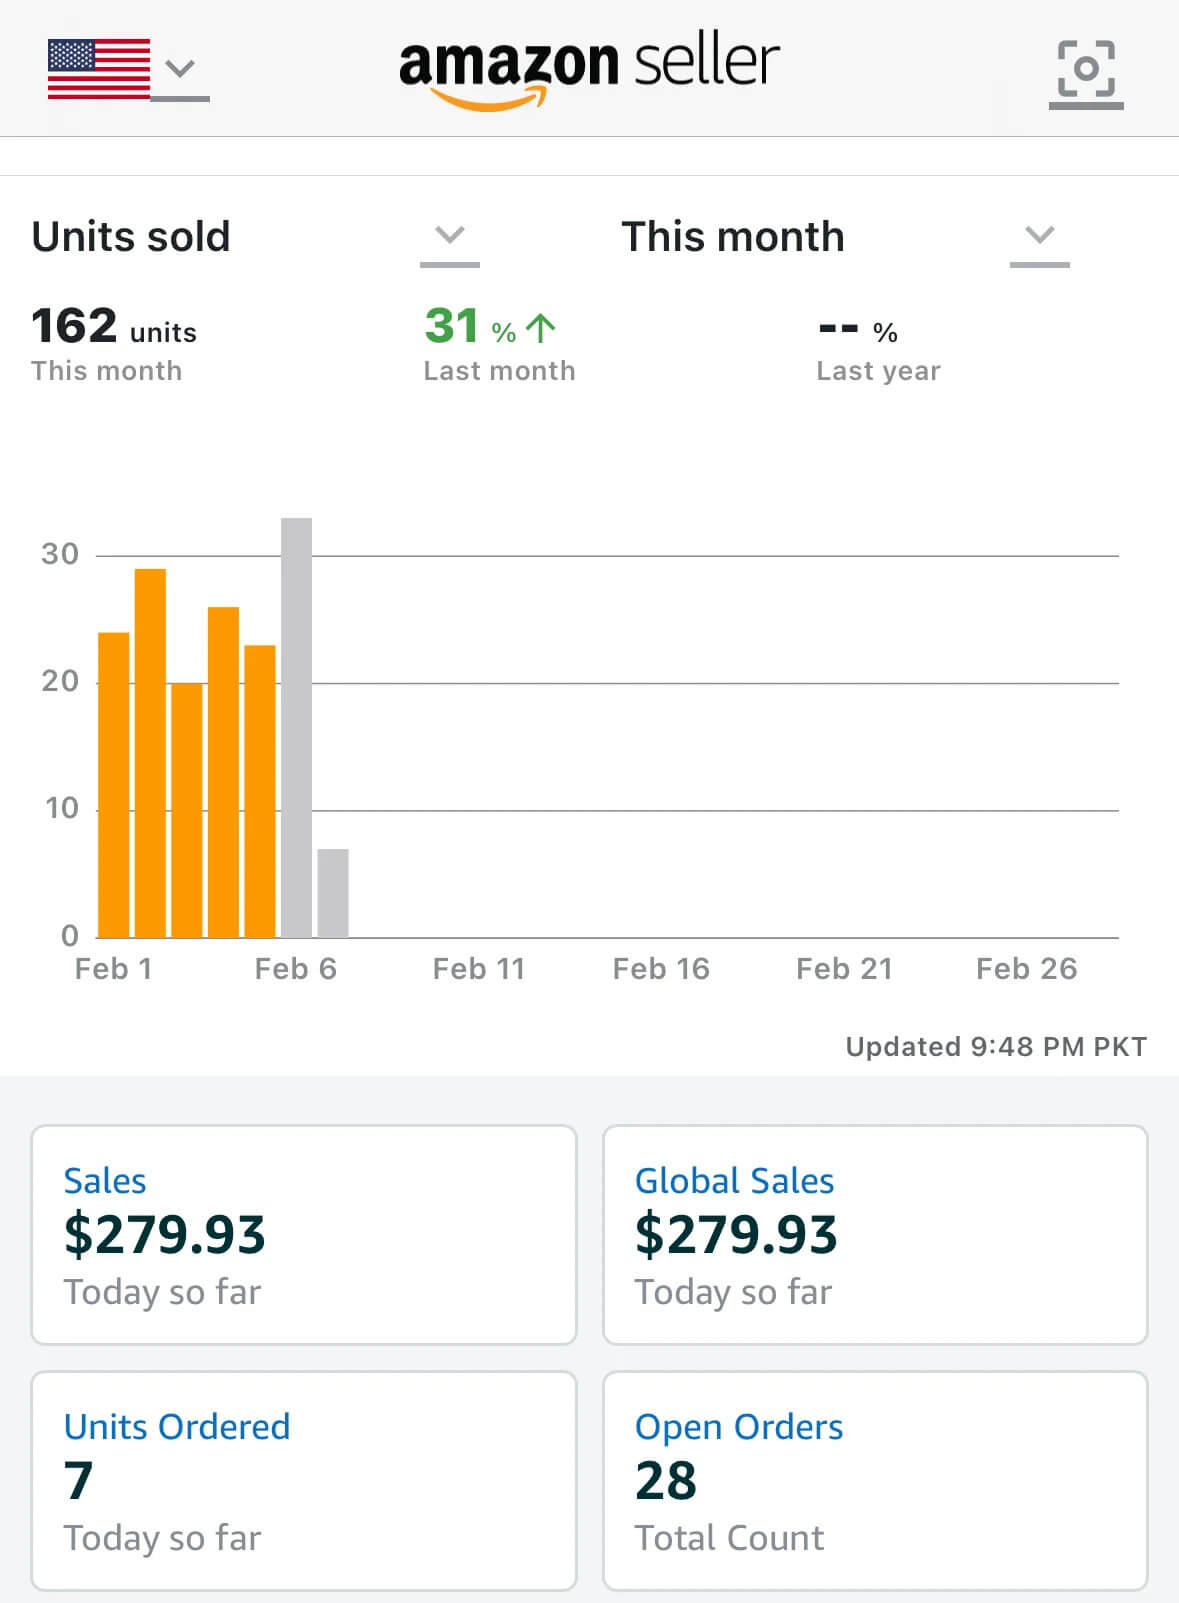Tap the amazon seller logo

589,70
